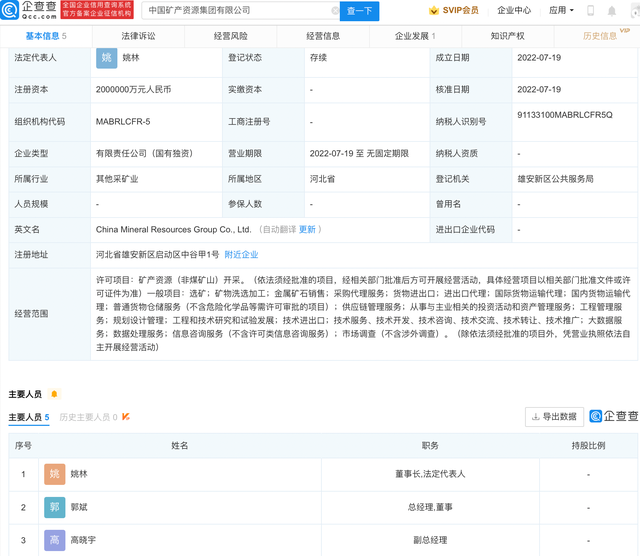Switch to 知识产权 tab
The height and width of the screenshot is (556, 640).
(507, 36)
